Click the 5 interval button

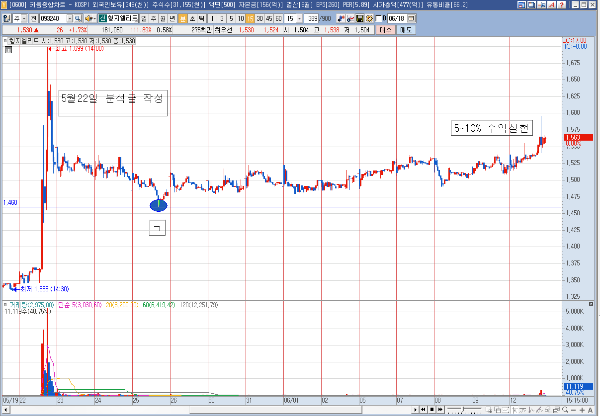(x=231, y=18)
